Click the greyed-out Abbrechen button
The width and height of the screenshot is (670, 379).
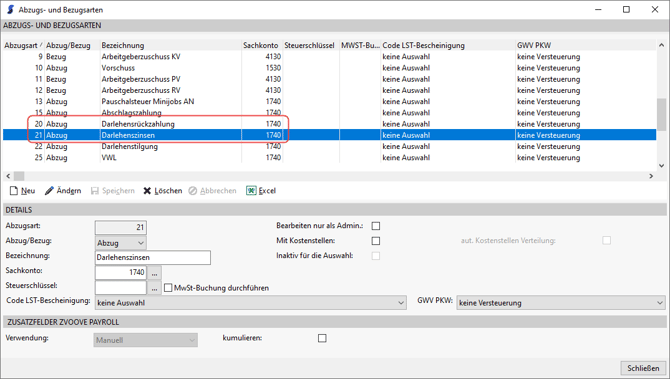pyautogui.click(x=212, y=191)
